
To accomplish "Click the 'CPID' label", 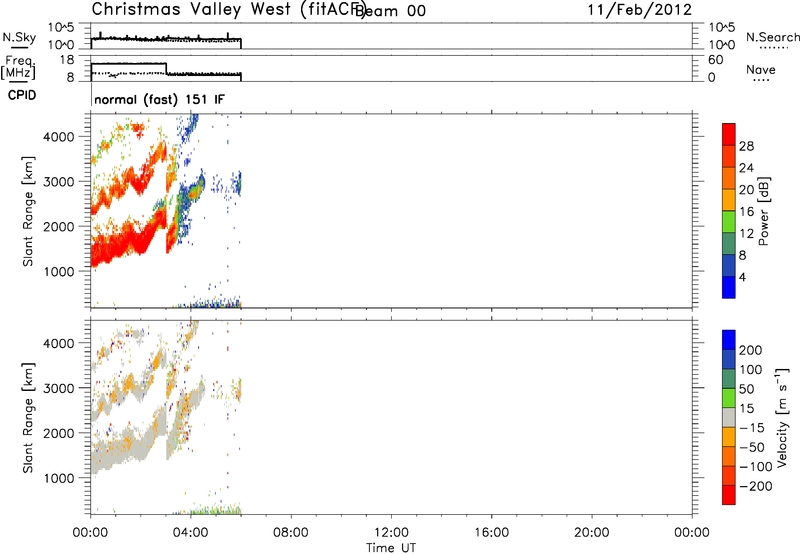I will coord(22,95).
